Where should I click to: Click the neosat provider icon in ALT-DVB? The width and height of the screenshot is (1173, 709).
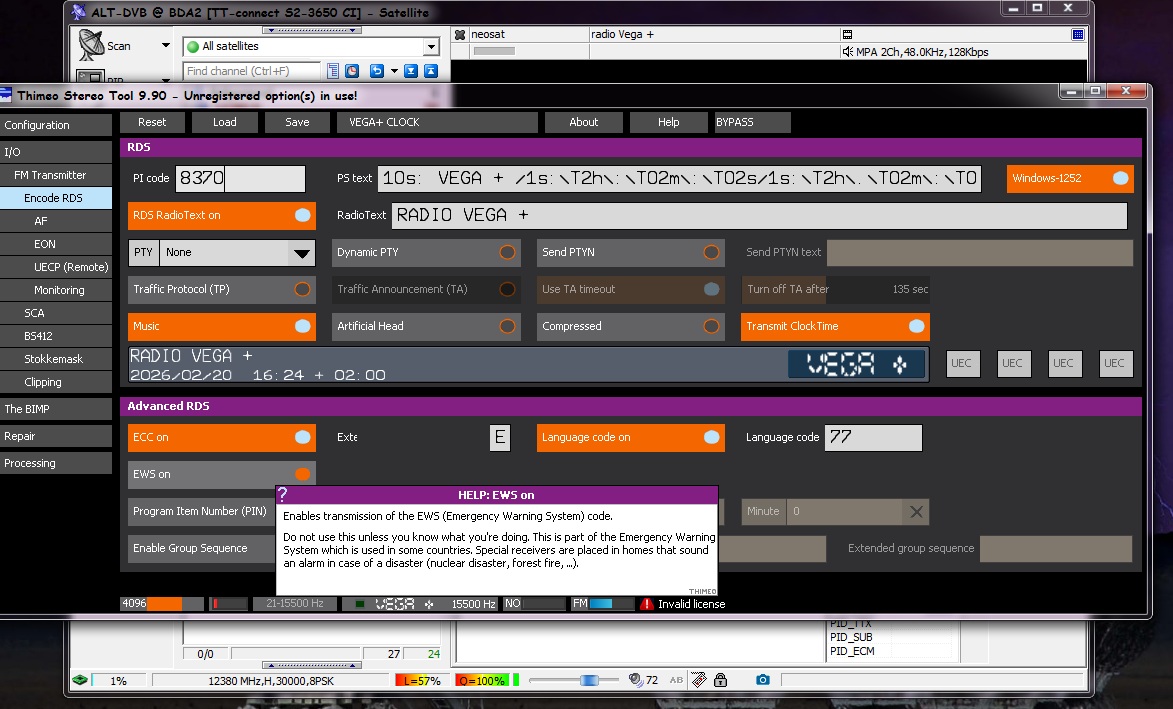460,34
